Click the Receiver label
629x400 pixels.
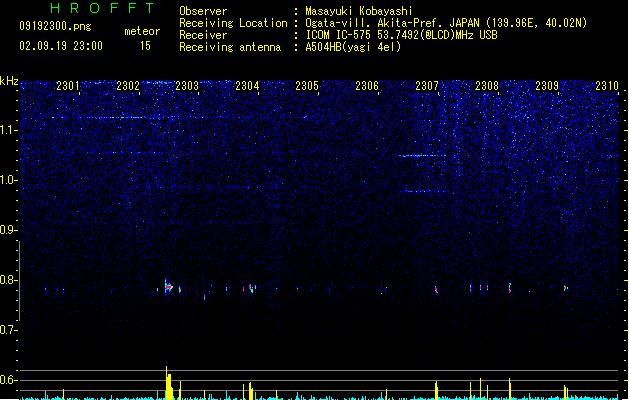[203, 35]
